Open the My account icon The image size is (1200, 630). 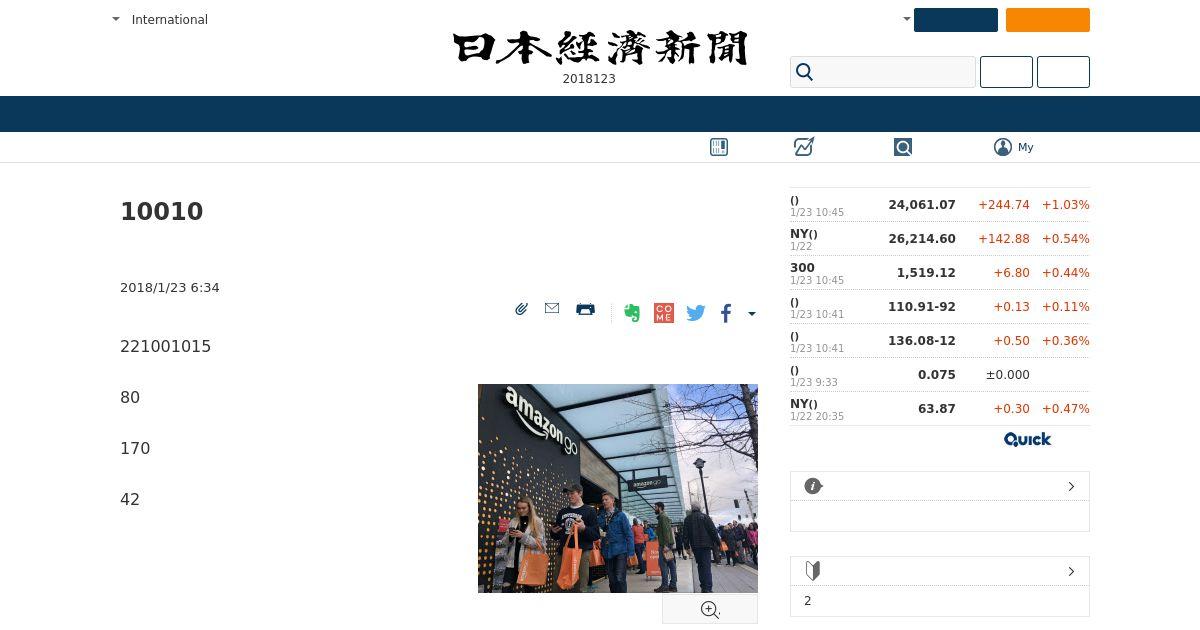1003,147
